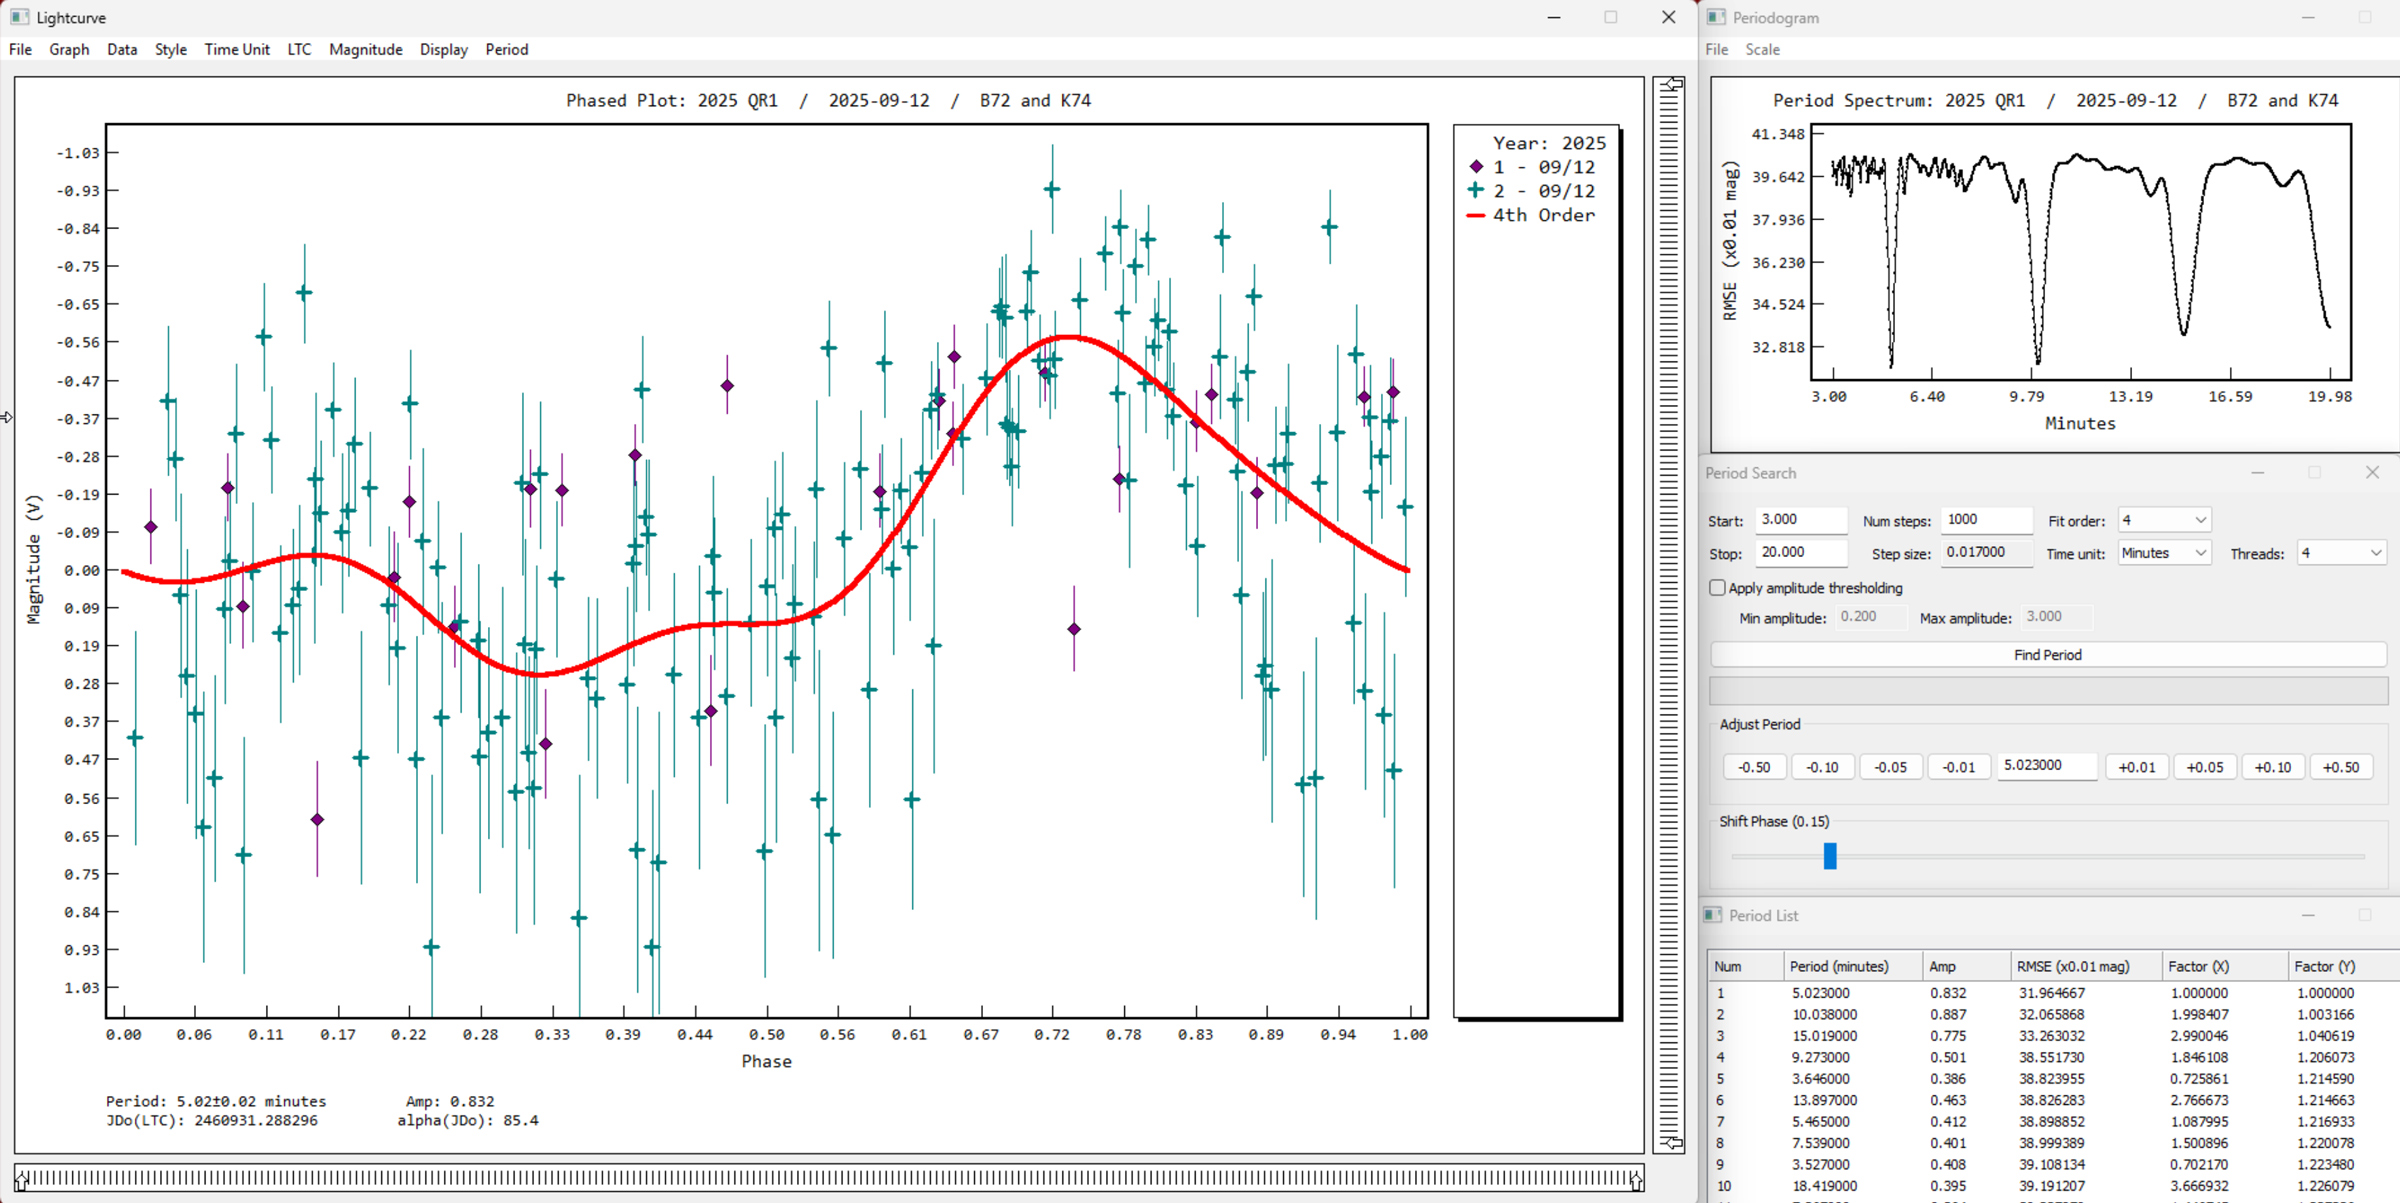2400x1203 pixels.
Task: Open the LTC menu
Action: (x=299, y=49)
